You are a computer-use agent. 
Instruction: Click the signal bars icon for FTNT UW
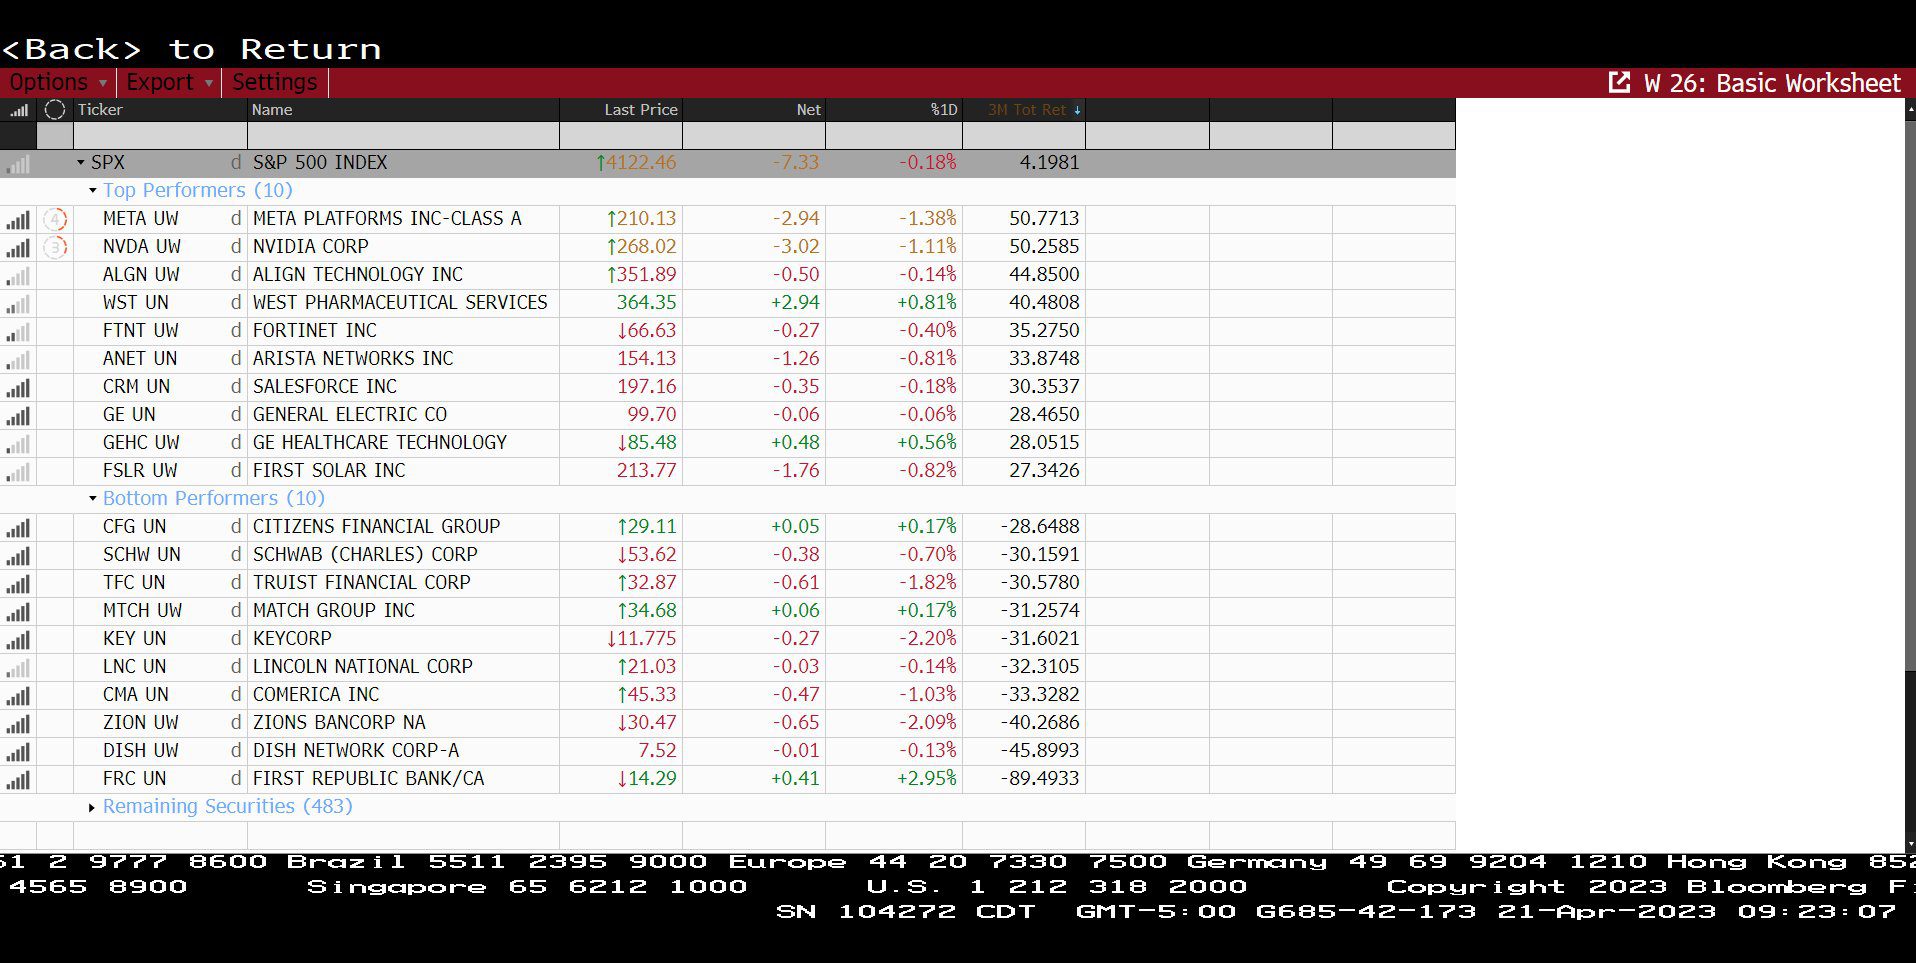coord(19,331)
